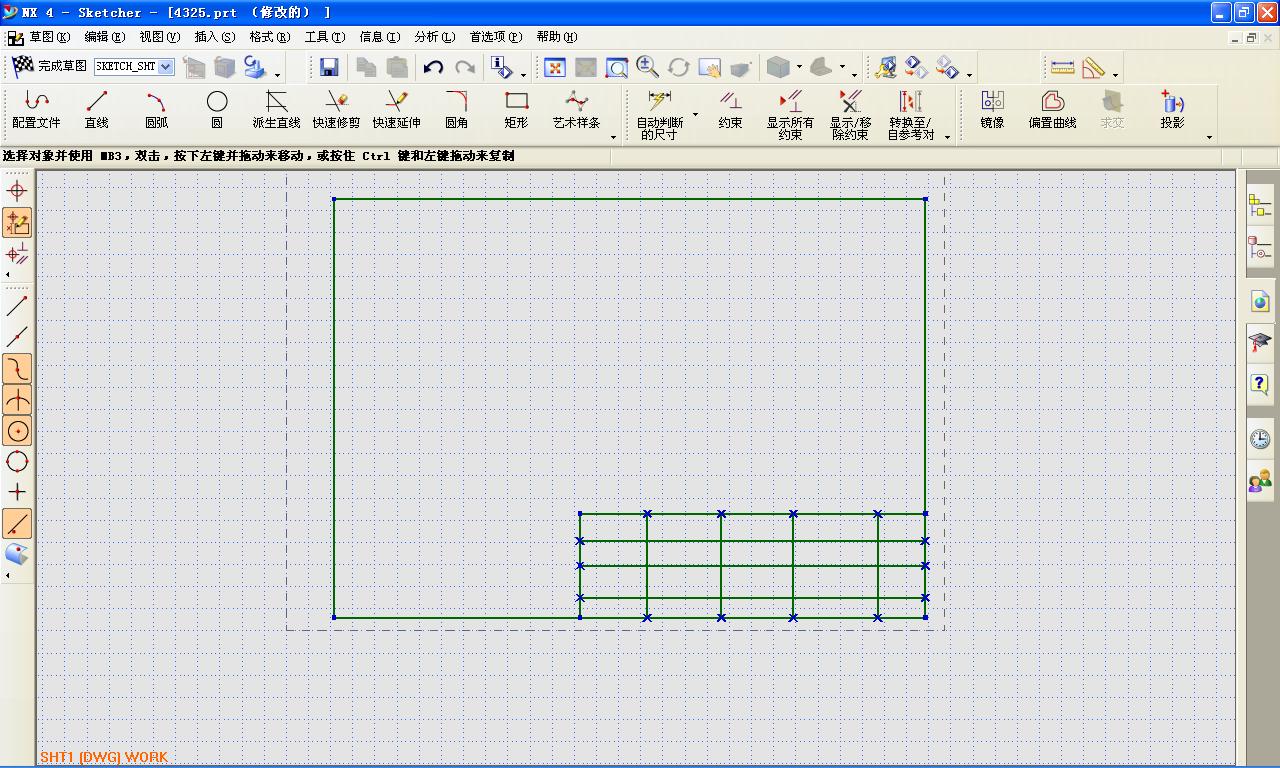Click the 镜像 mirror tool

point(992,110)
